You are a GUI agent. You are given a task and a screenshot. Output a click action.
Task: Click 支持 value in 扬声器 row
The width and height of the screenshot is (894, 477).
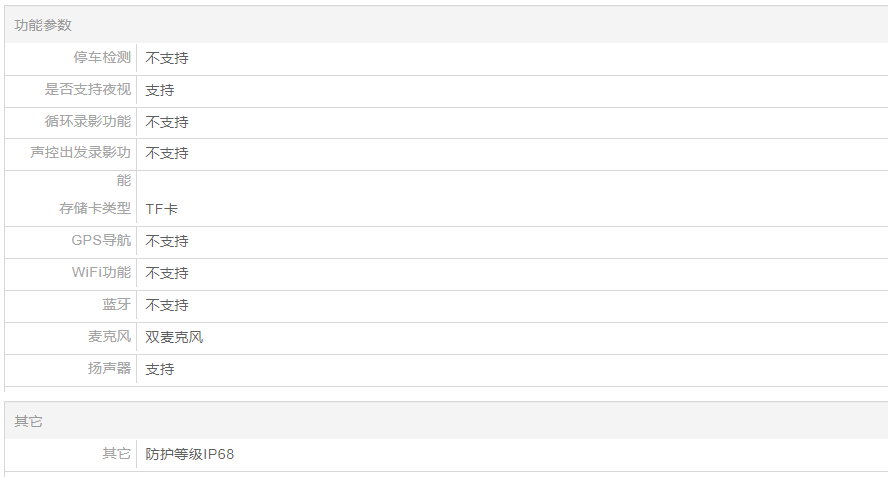[160, 369]
